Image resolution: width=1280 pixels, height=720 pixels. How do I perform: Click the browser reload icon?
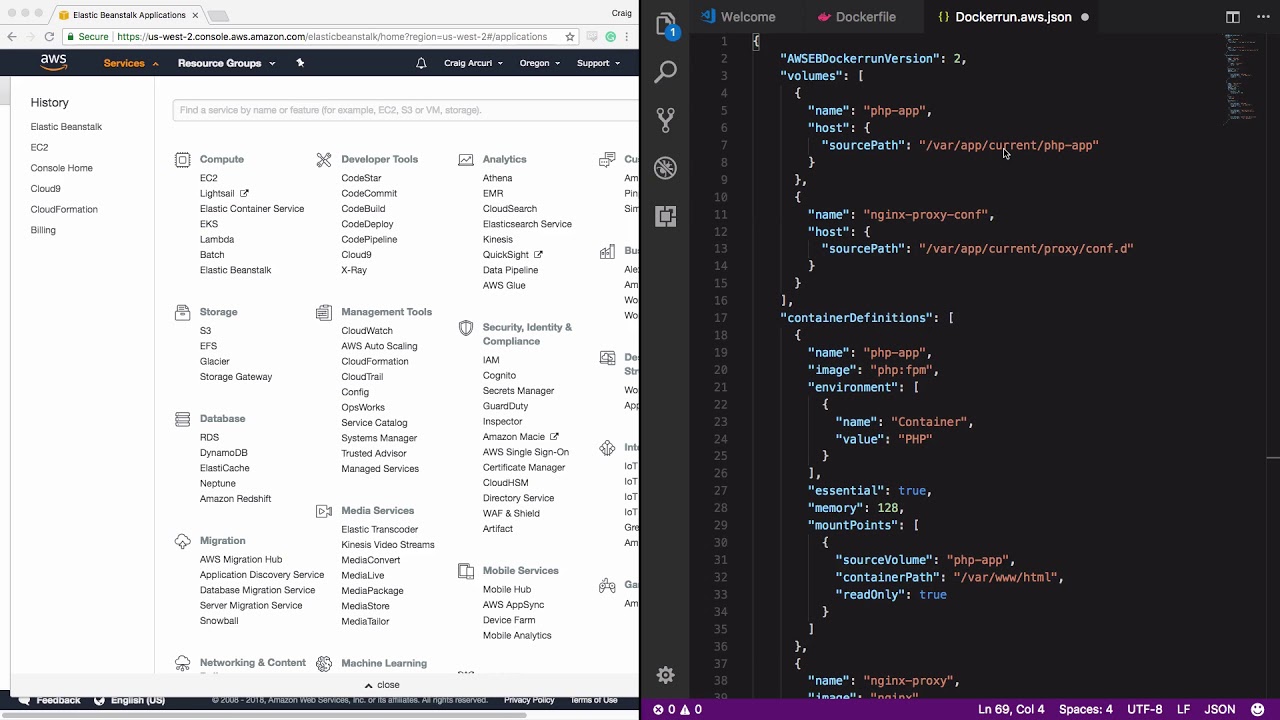(x=51, y=37)
